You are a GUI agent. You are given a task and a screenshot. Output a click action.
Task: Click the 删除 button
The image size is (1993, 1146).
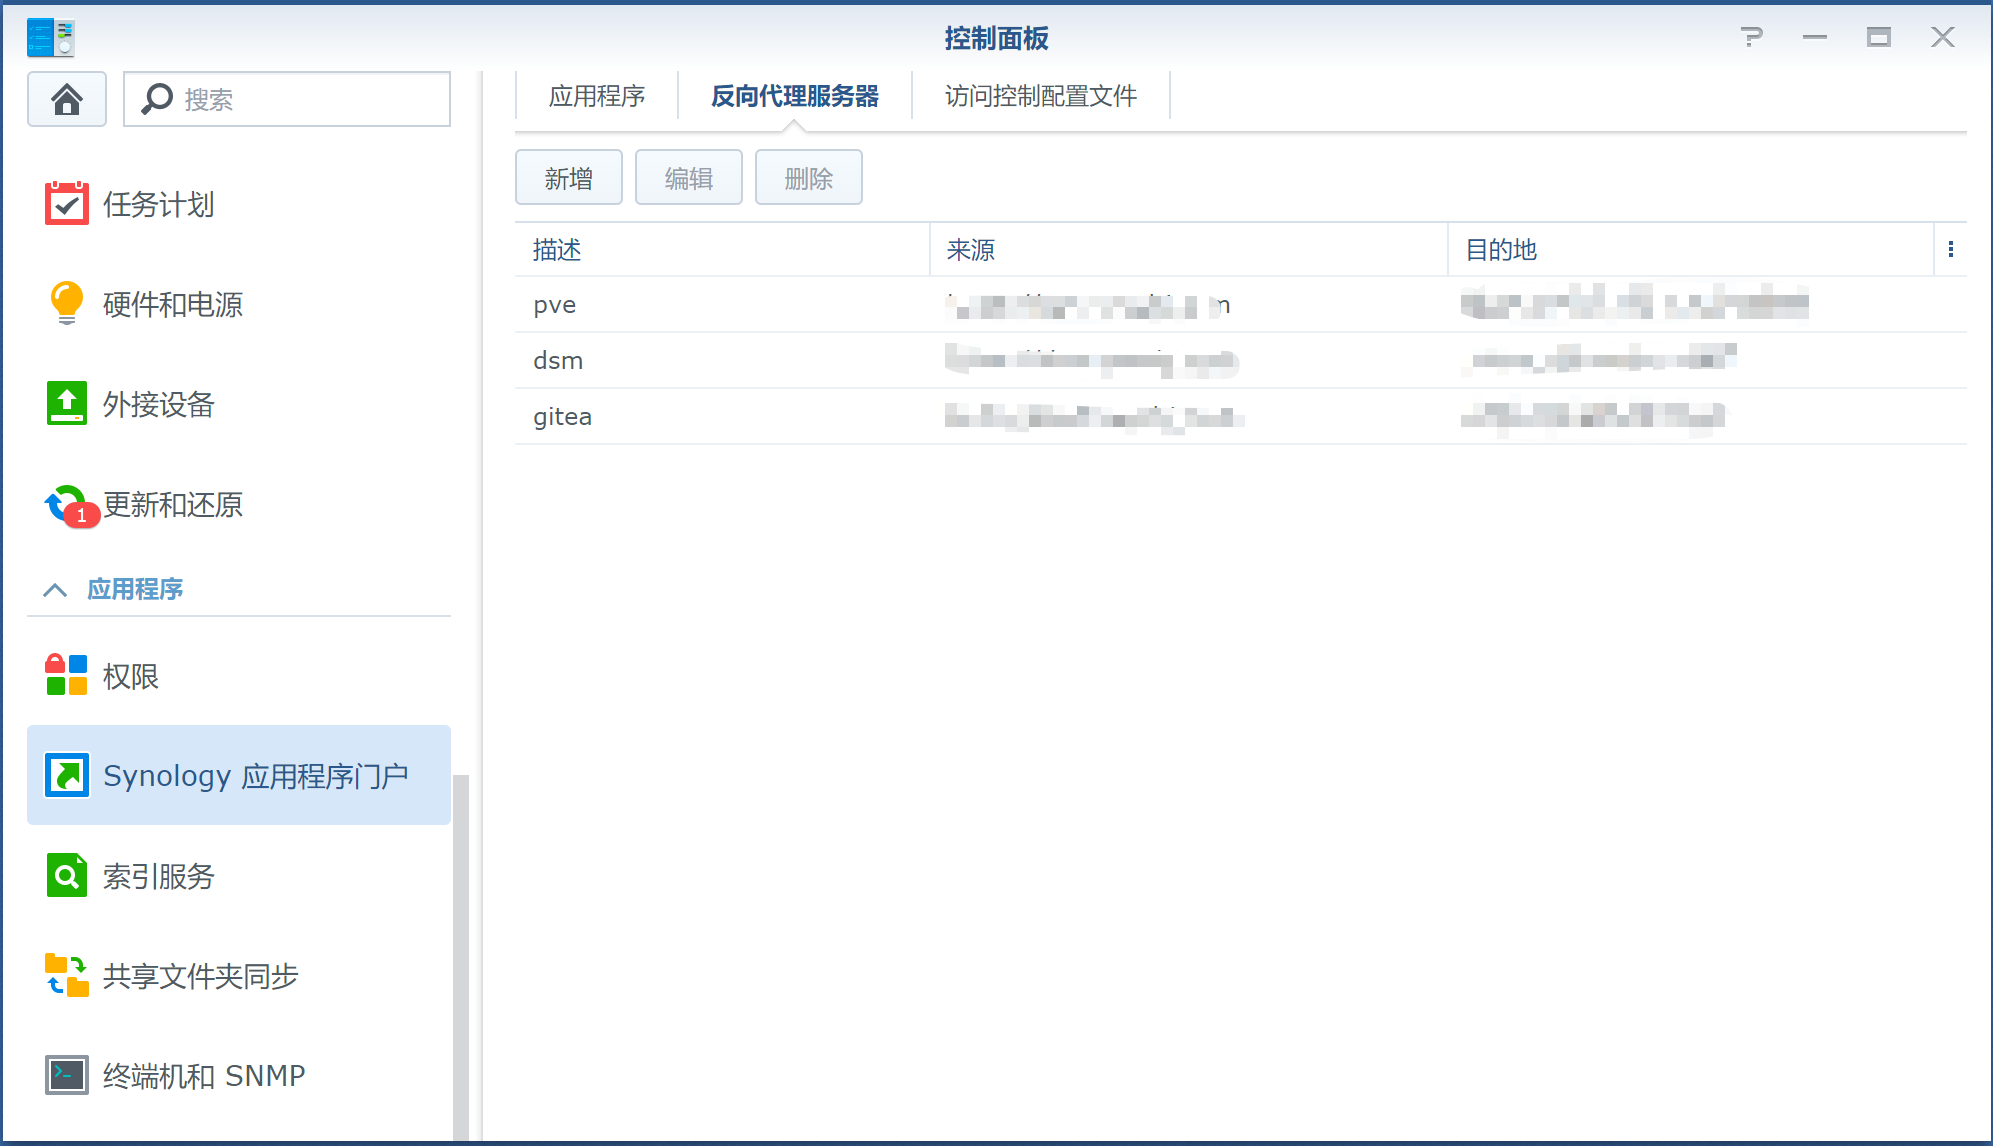[x=808, y=178]
